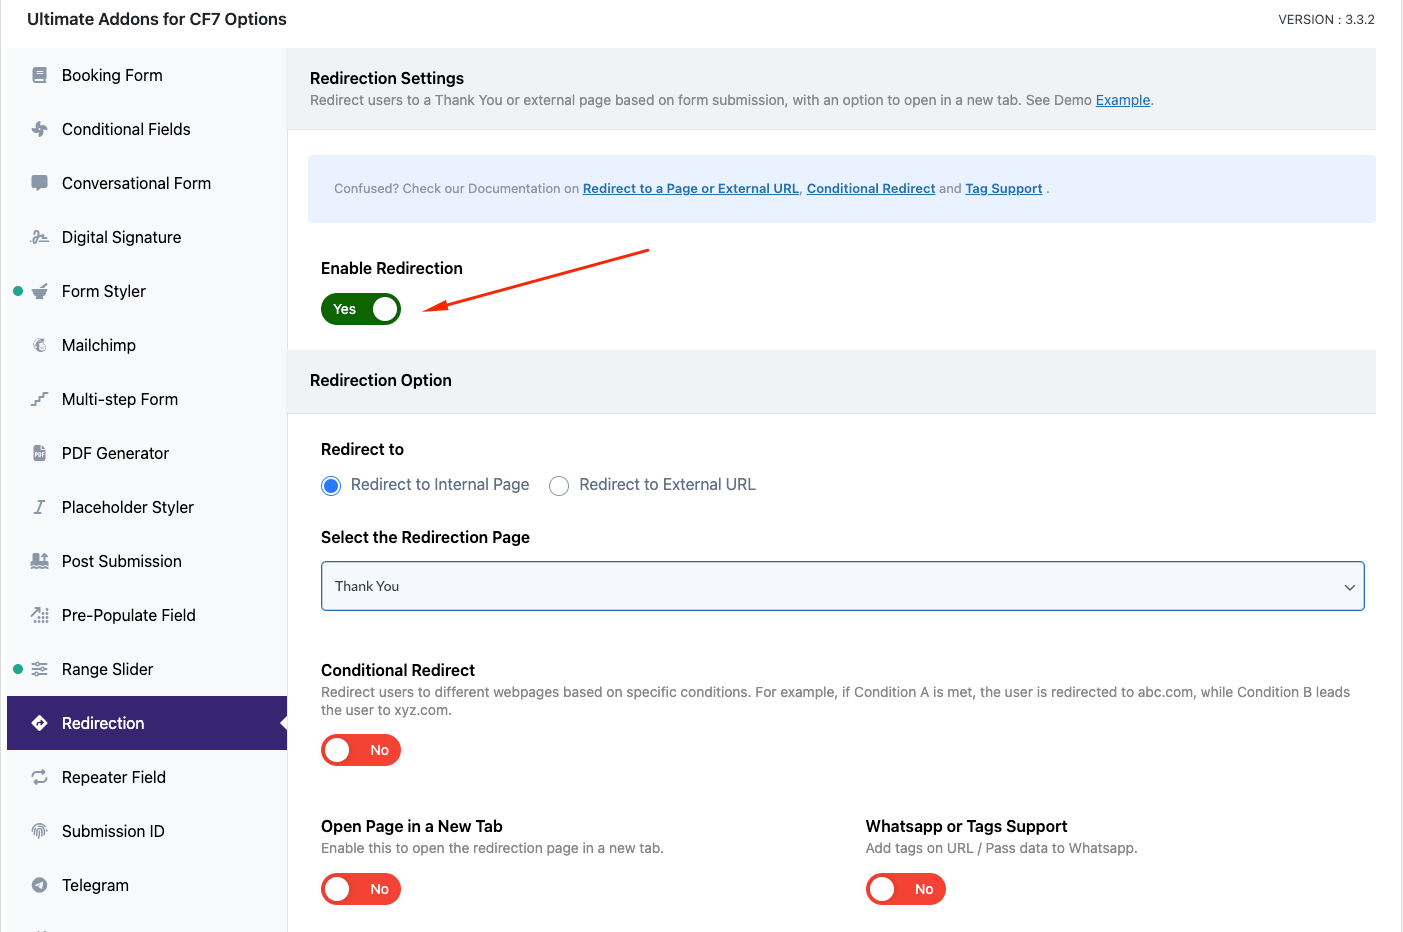Toggle Enable Redirection off
The height and width of the screenshot is (932, 1403).
[x=361, y=309]
